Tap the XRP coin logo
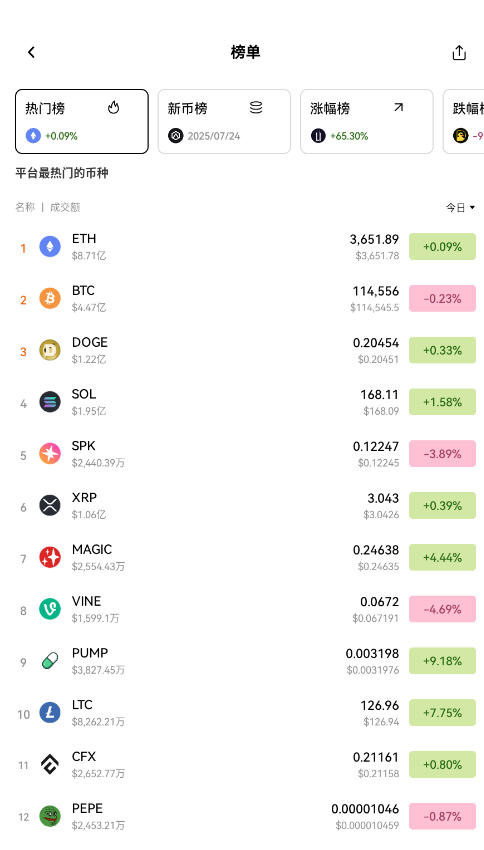This screenshot has width=484, height=850. coord(50,505)
